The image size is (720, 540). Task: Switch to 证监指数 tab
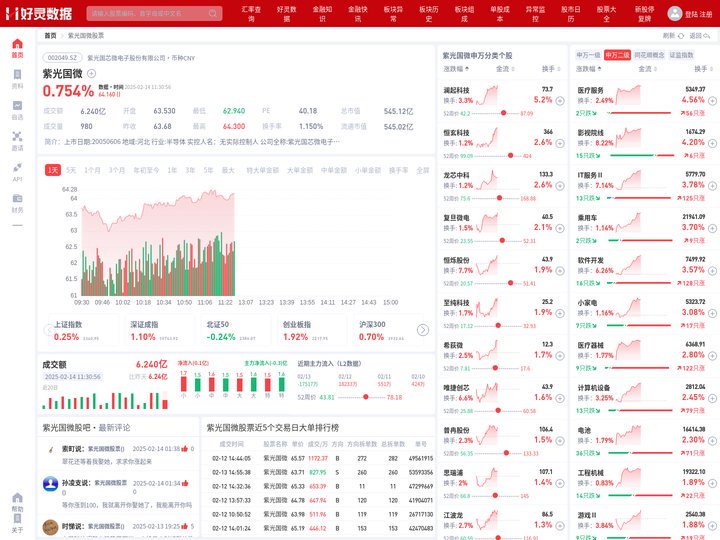(x=681, y=55)
